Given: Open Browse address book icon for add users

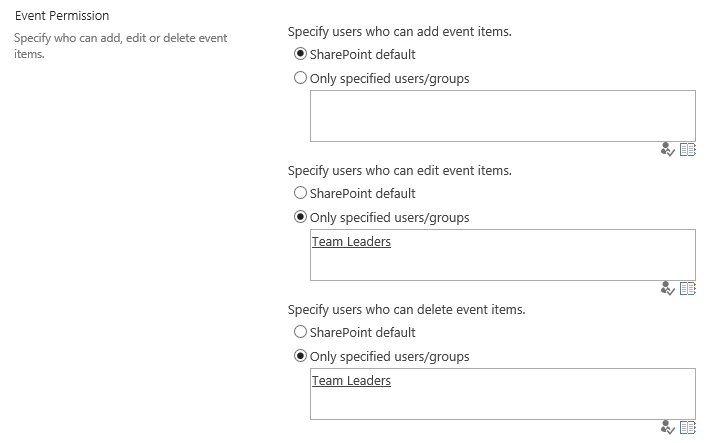Looking at the screenshot, I should pos(687,150).
